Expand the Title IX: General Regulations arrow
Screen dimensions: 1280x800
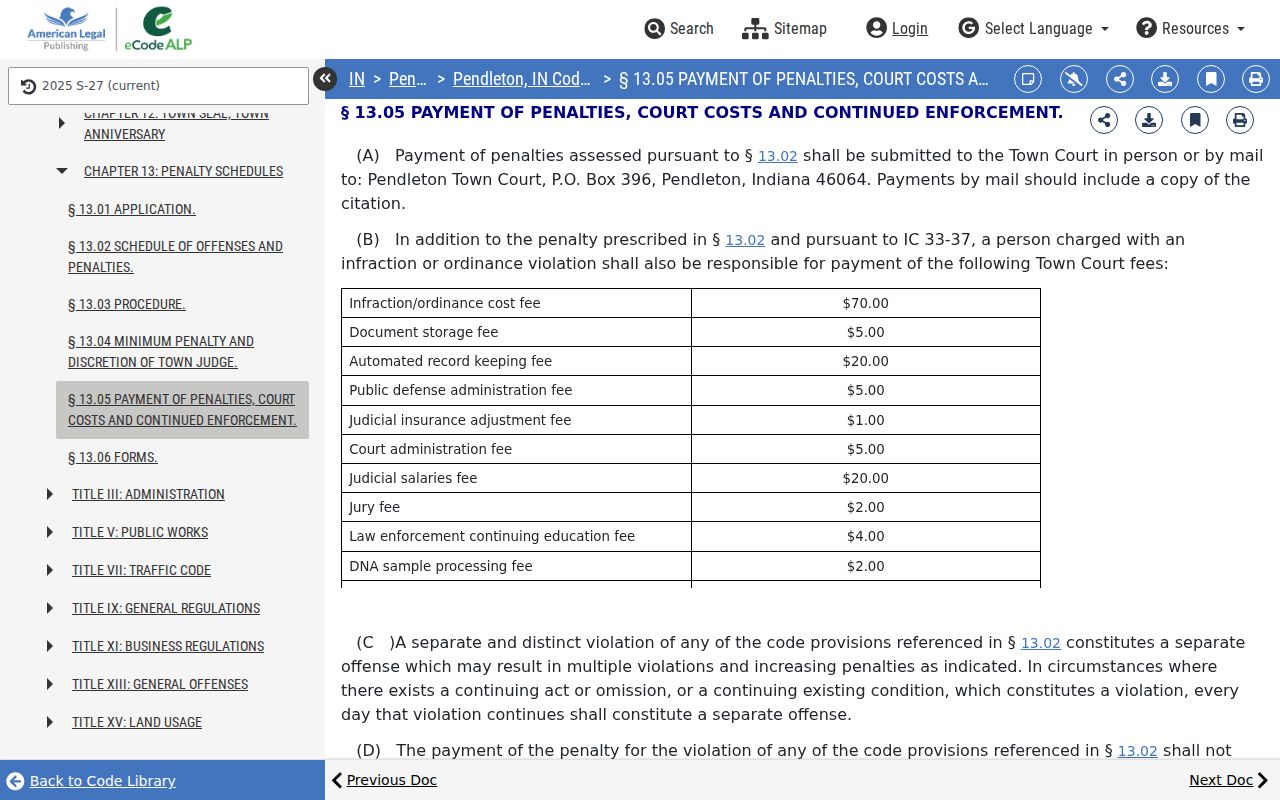pyautogui.click(x=50, y=608)
